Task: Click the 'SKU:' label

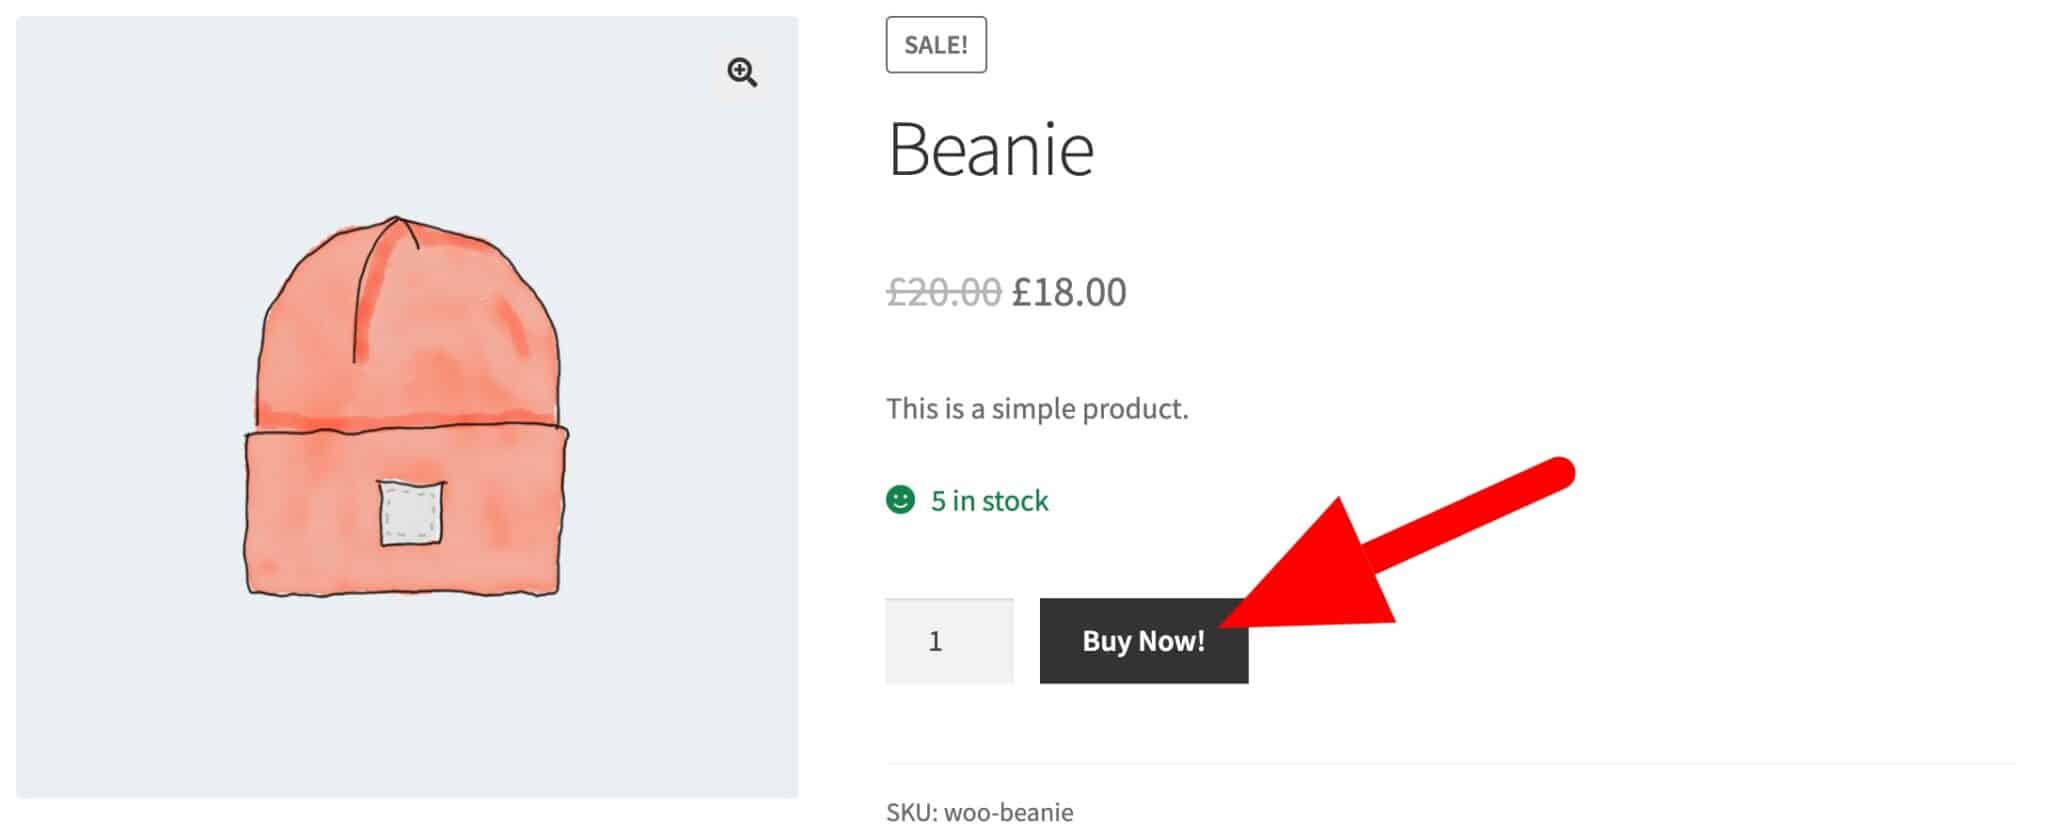Action: coord(910,812)
